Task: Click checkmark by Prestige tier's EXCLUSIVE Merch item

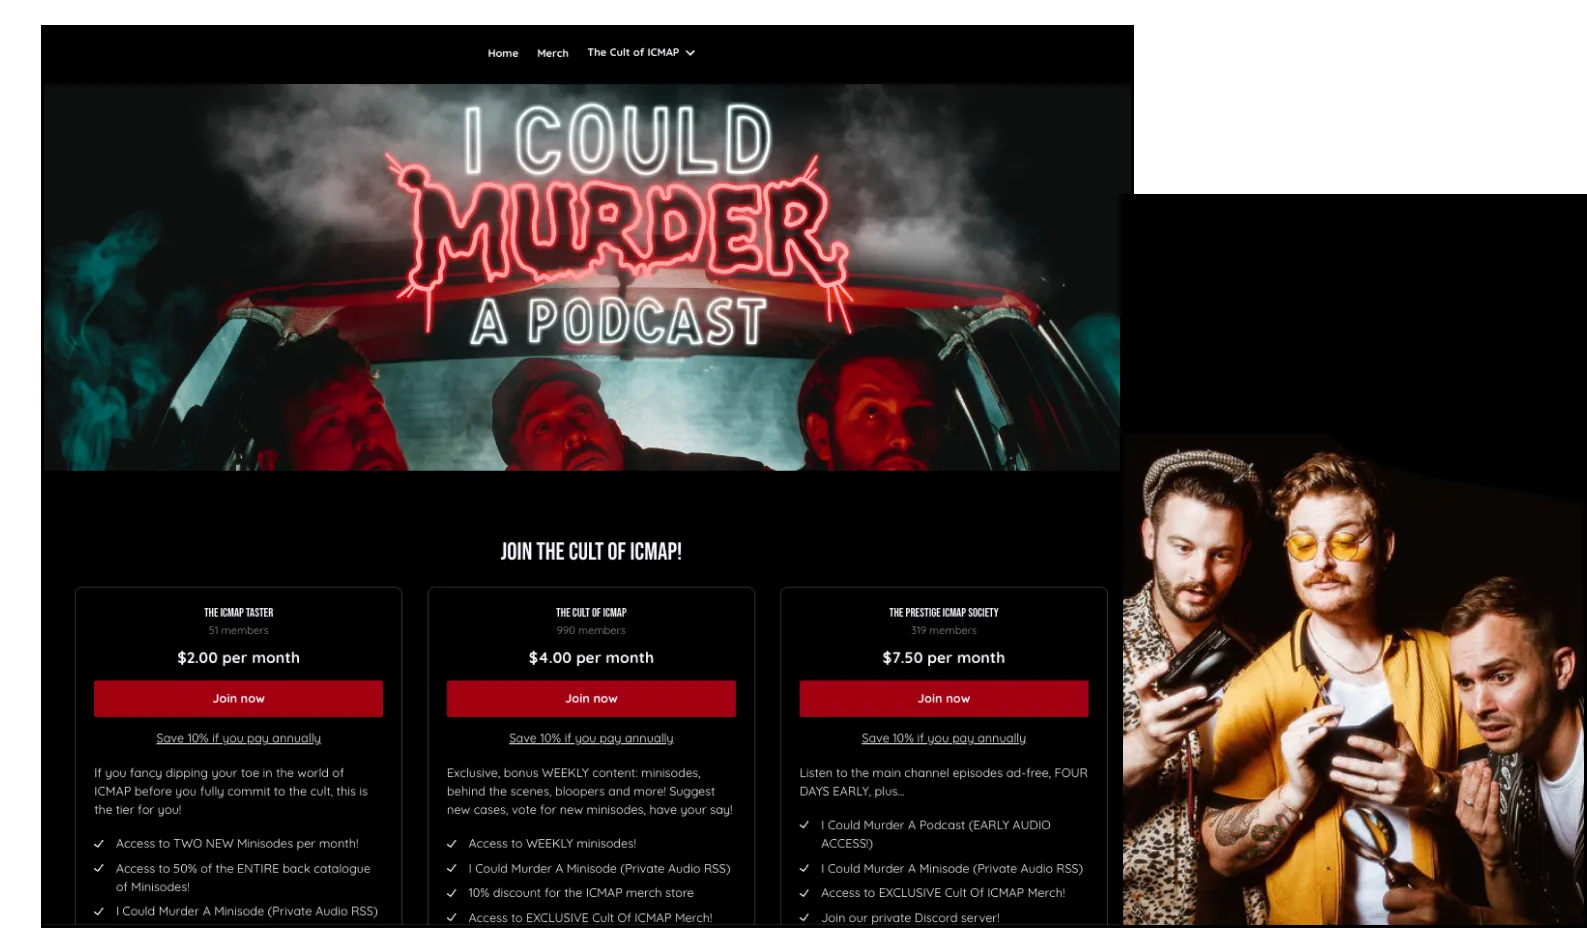Action: click(x=804, y=893)
